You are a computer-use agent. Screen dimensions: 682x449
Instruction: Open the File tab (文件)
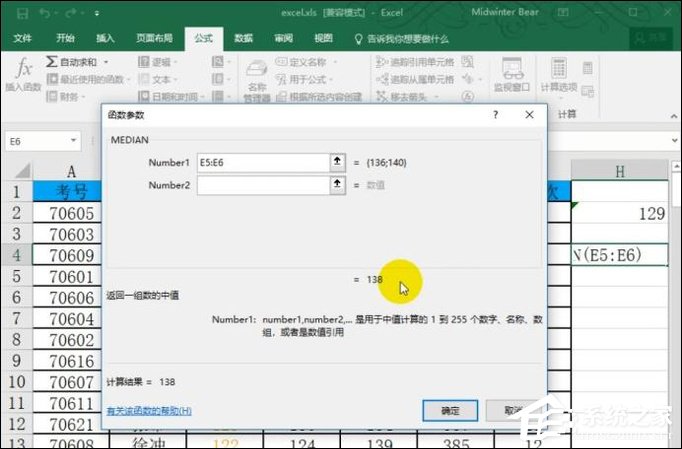(x=23, y=38)
